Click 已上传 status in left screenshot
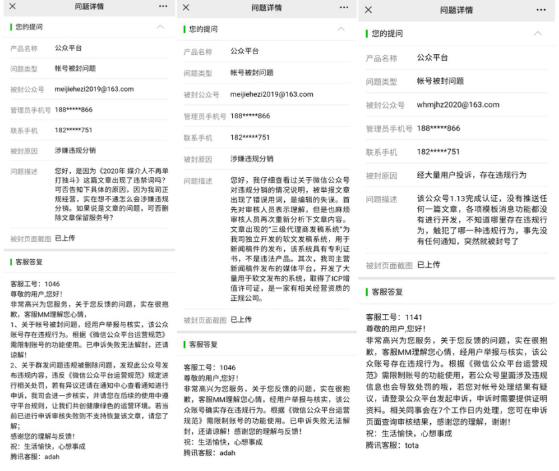Image resolution: width=559 pixels, height=471 pixels. coord(65,238)
